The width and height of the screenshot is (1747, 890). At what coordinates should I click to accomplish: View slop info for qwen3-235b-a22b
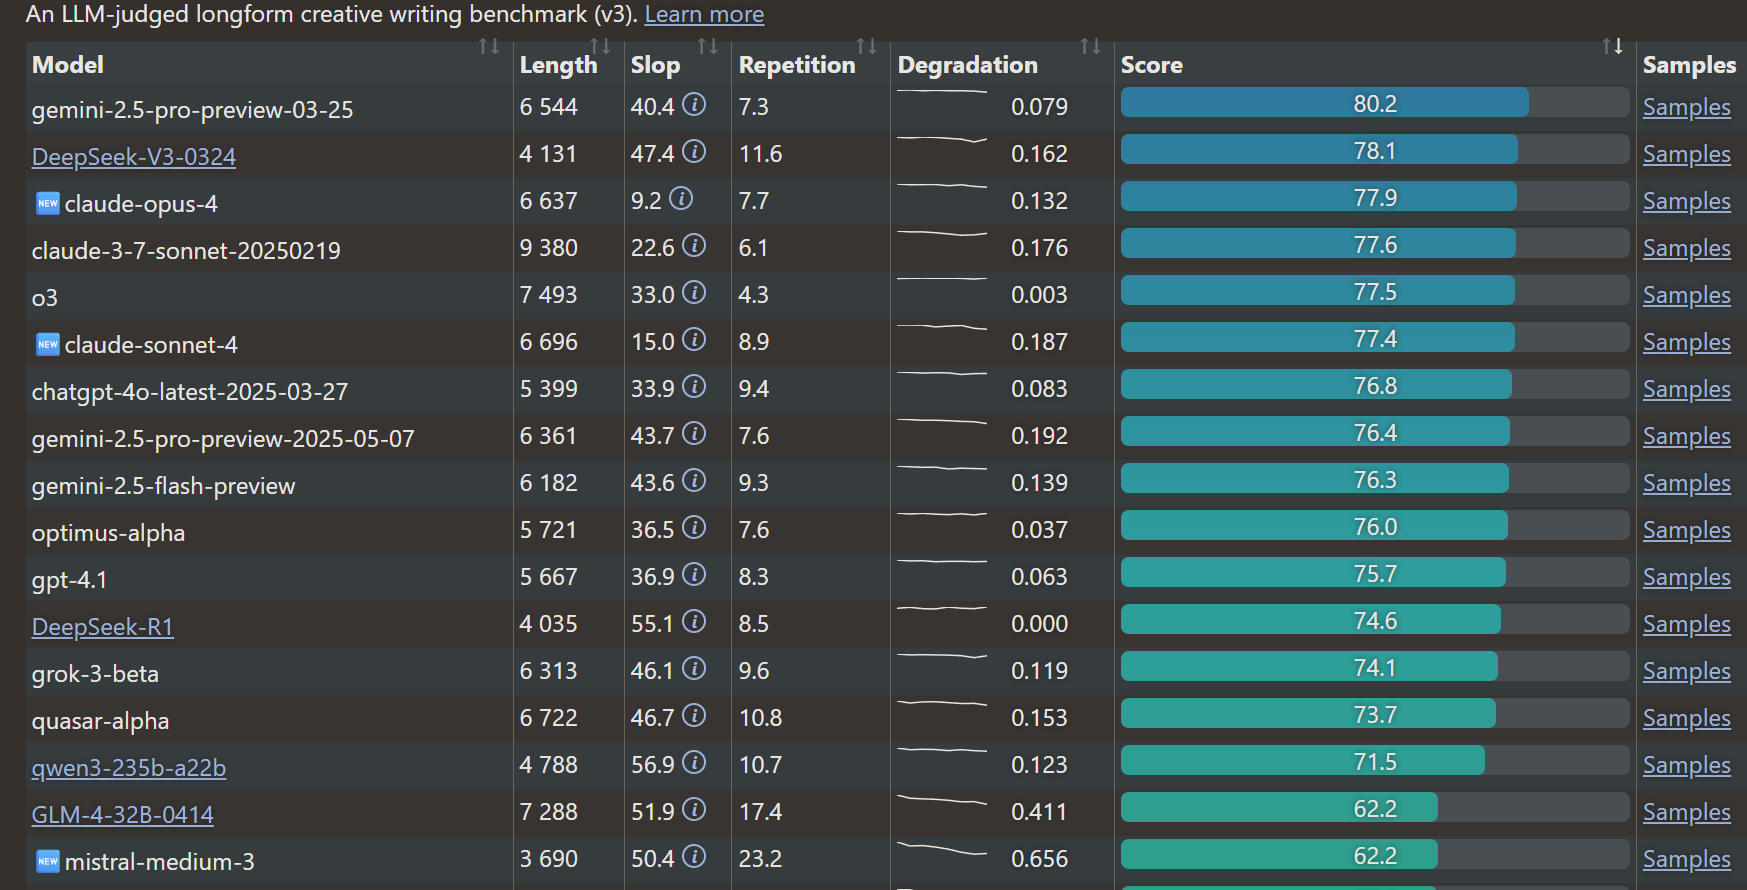(694, 762)
